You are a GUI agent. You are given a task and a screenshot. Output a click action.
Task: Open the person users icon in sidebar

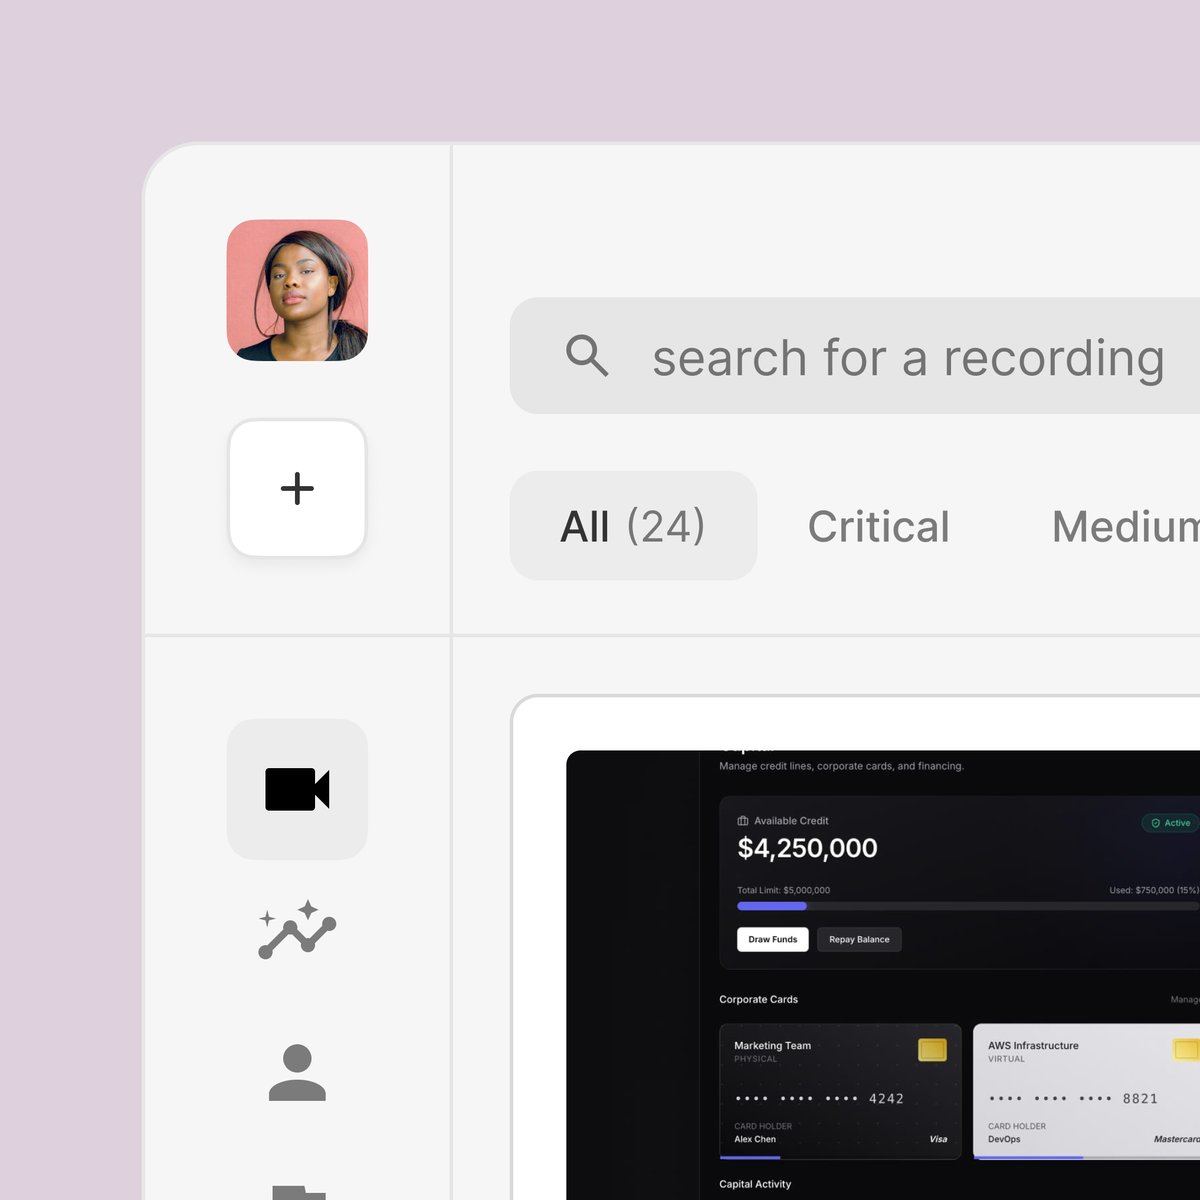[297, 1072]
